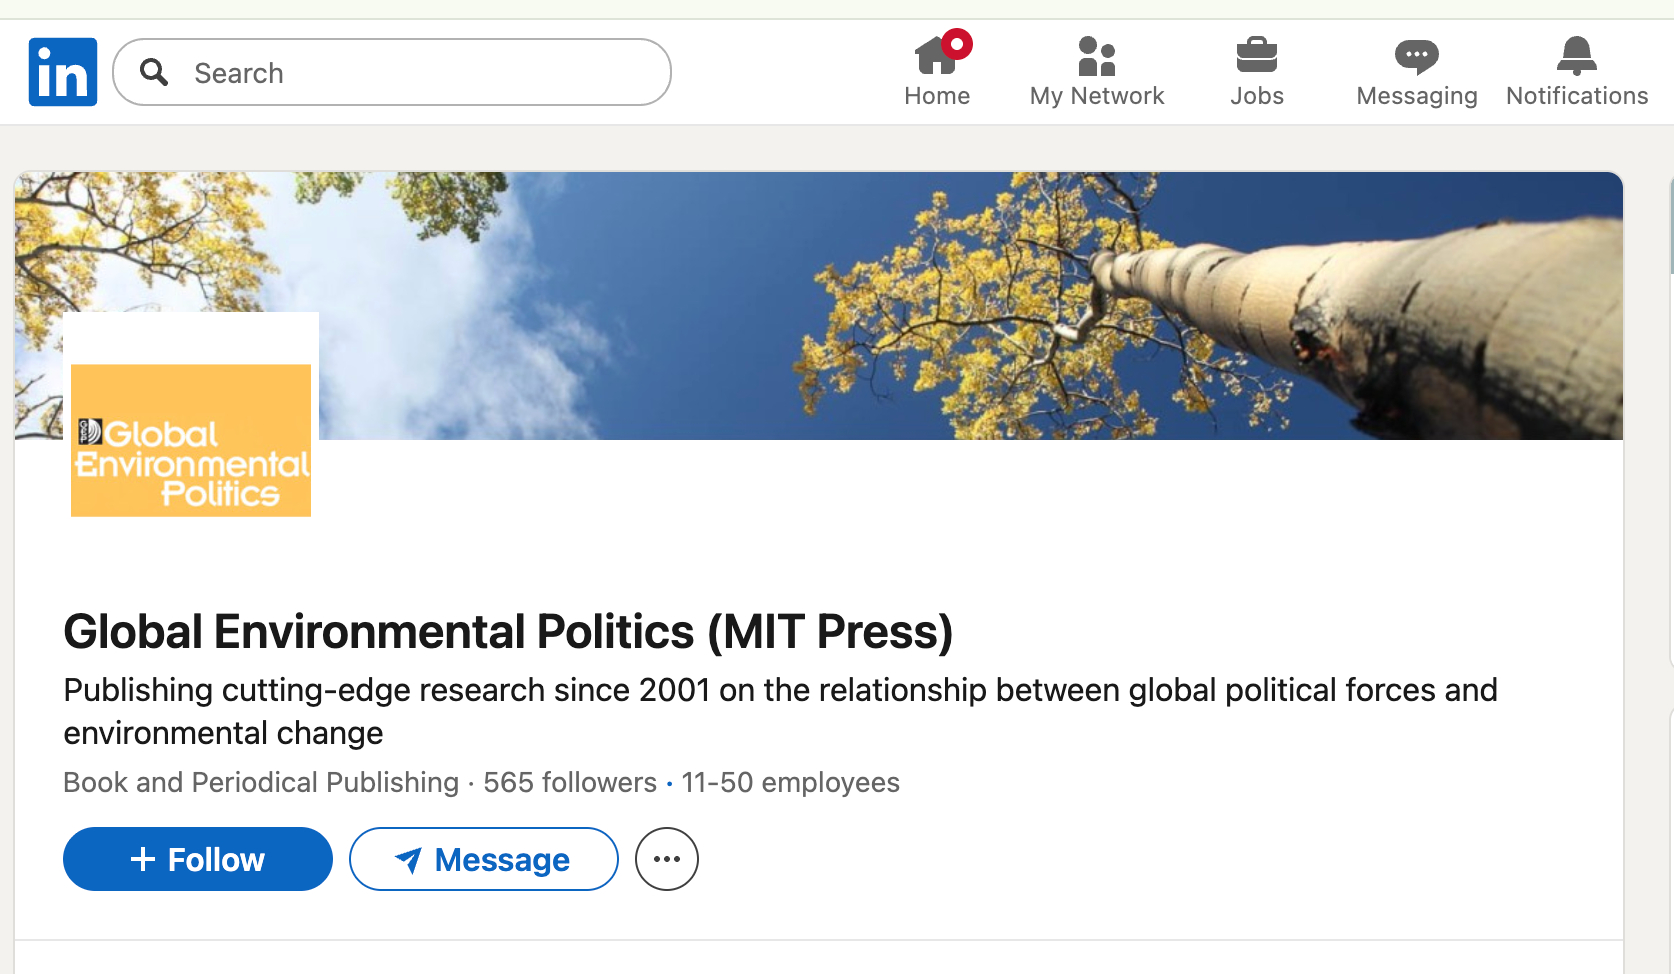Go to Home via house icon

pyautogui.click(x=936, y=58)
